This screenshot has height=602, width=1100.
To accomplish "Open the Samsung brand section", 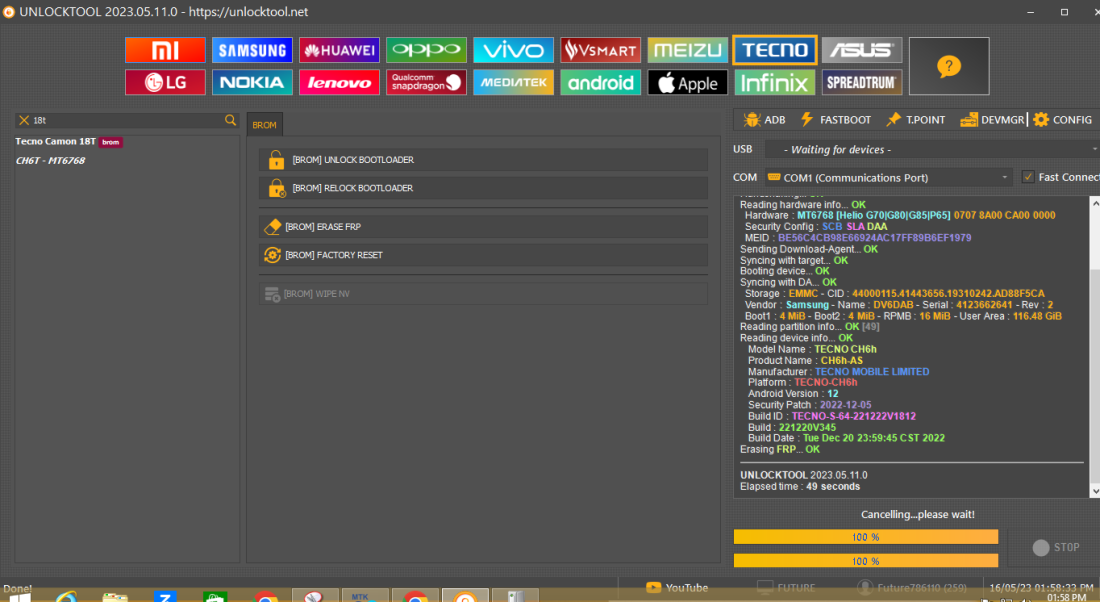I will [x=252, y=50].
